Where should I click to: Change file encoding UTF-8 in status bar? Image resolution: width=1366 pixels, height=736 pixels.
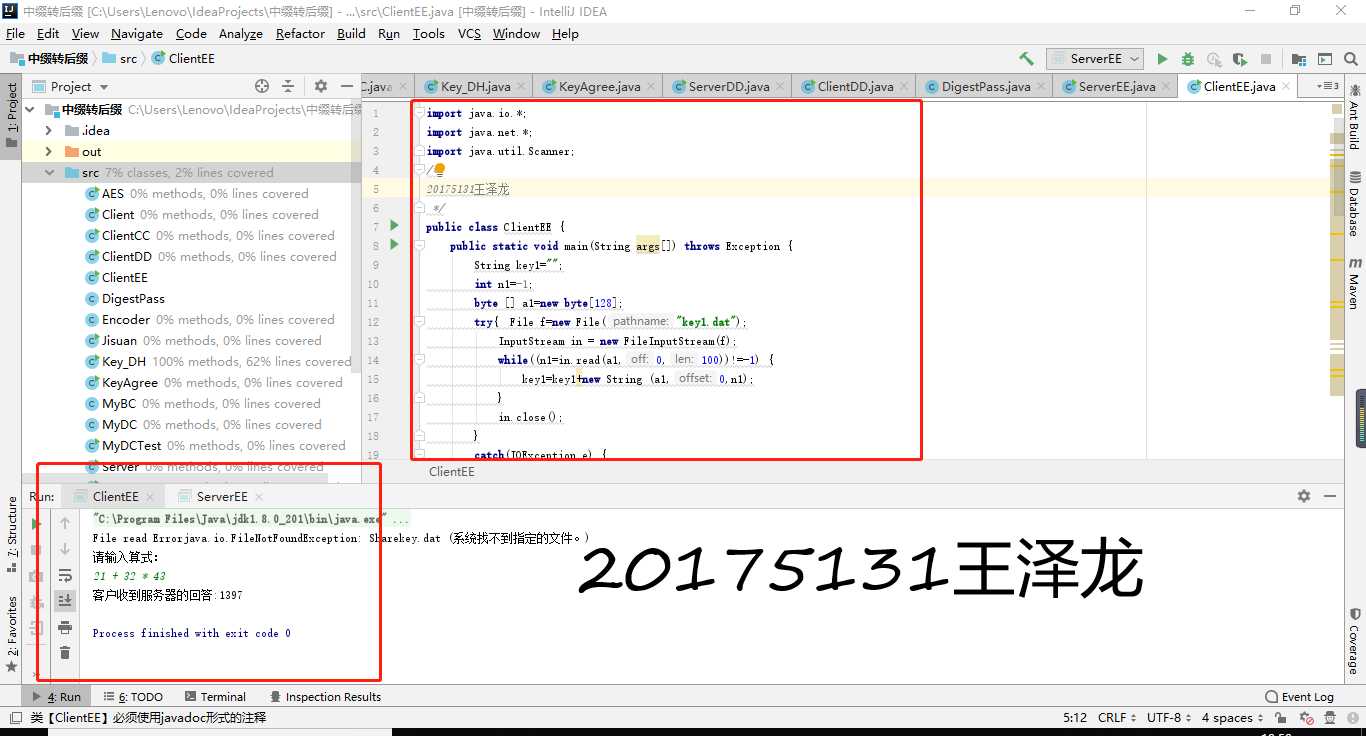click(1168, 718)
